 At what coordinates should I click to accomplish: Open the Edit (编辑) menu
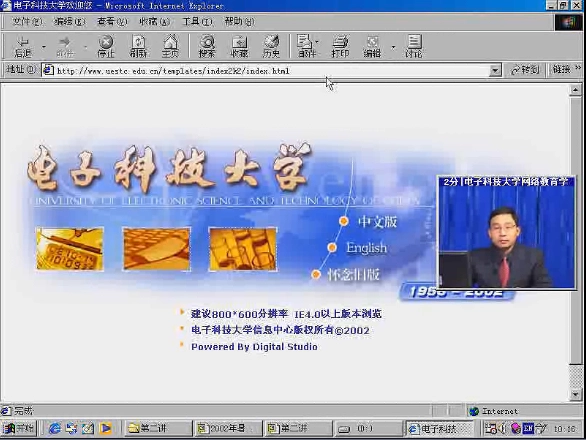click(x=70, y=22)
